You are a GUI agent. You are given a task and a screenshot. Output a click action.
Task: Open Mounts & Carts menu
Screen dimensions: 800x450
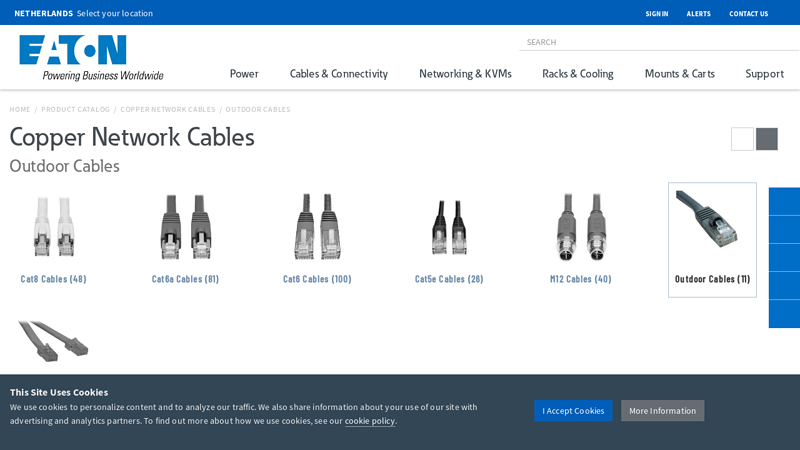[680, 74]
